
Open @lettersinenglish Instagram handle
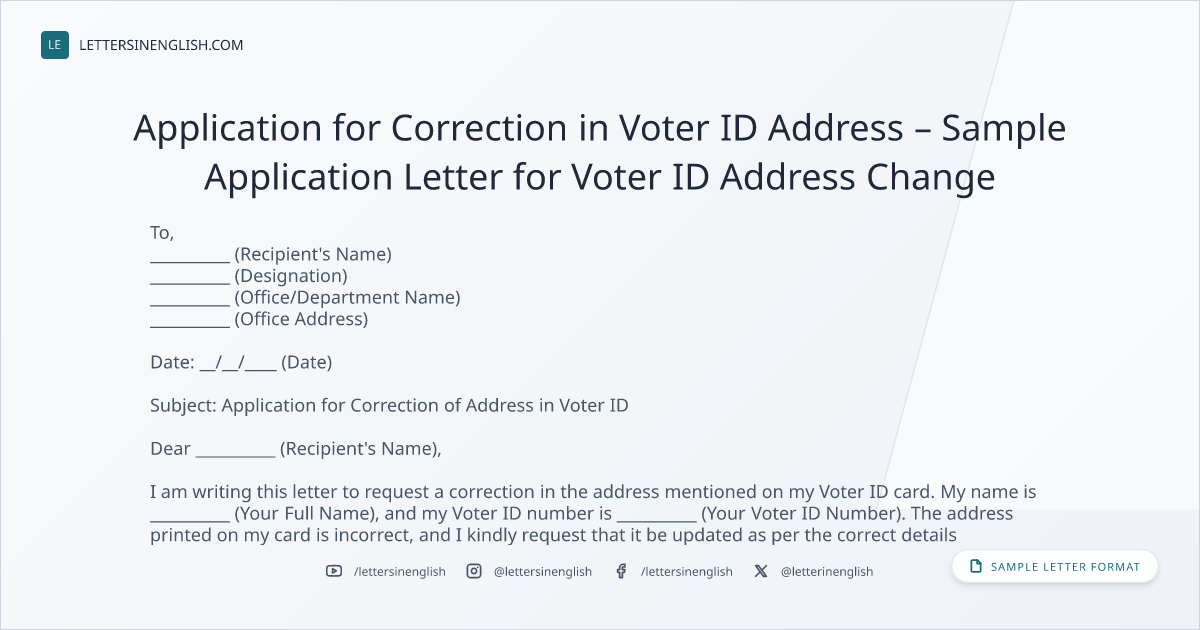[543, 571]
